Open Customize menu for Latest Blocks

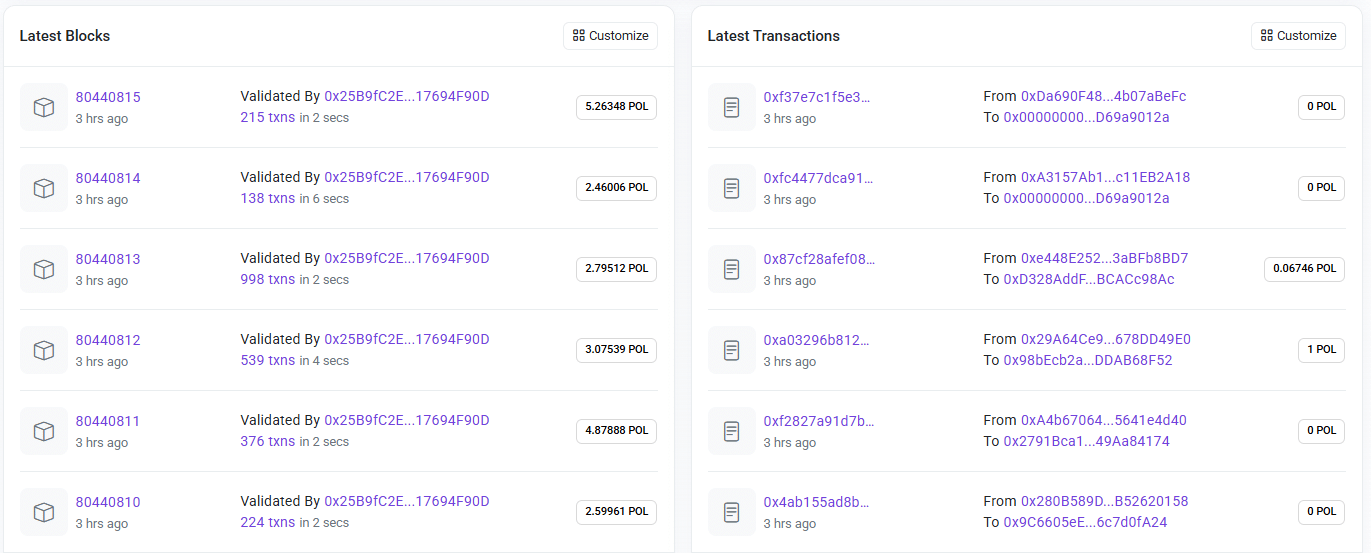click(x=610, y=36)
